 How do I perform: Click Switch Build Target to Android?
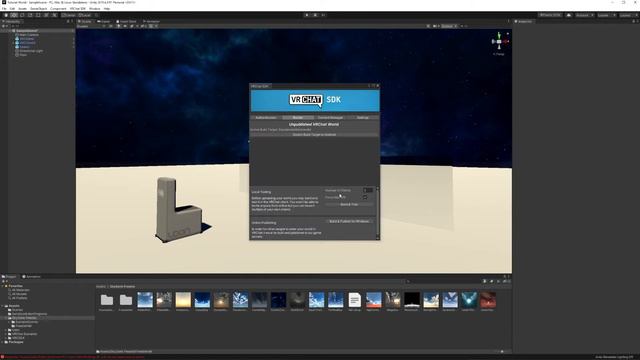pos(314,135)
